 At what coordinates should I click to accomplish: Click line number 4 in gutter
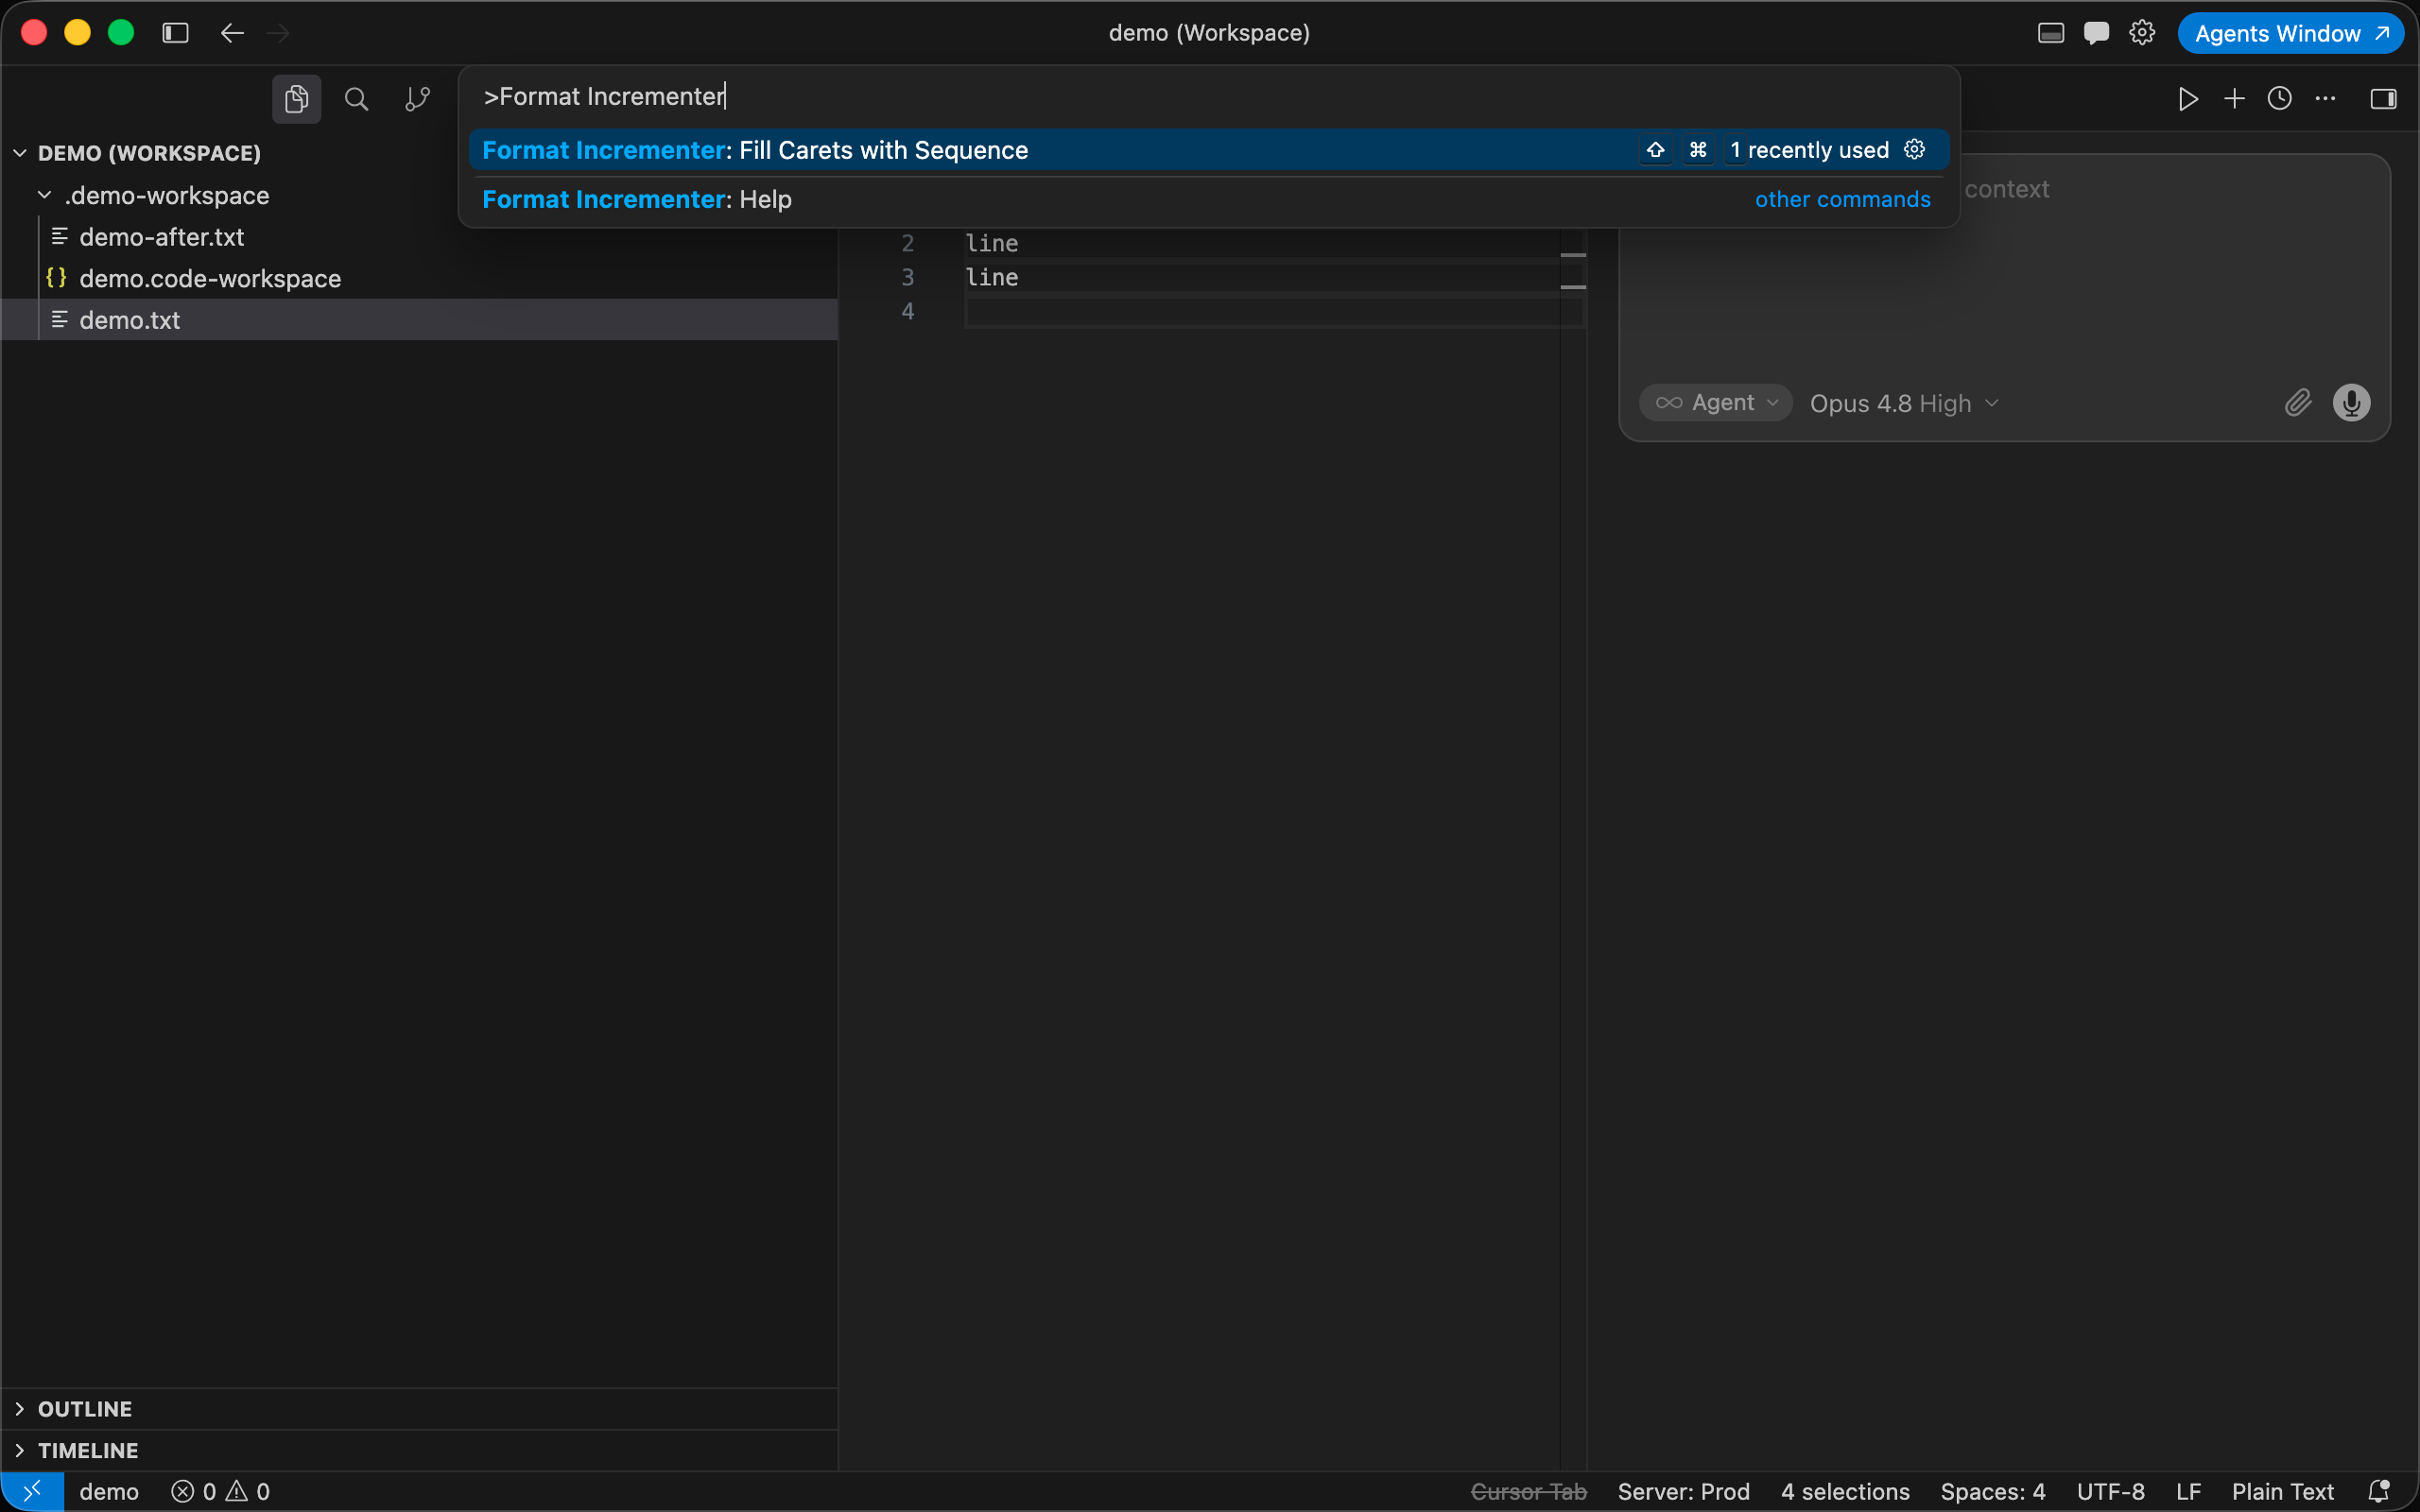coord(907,311)
